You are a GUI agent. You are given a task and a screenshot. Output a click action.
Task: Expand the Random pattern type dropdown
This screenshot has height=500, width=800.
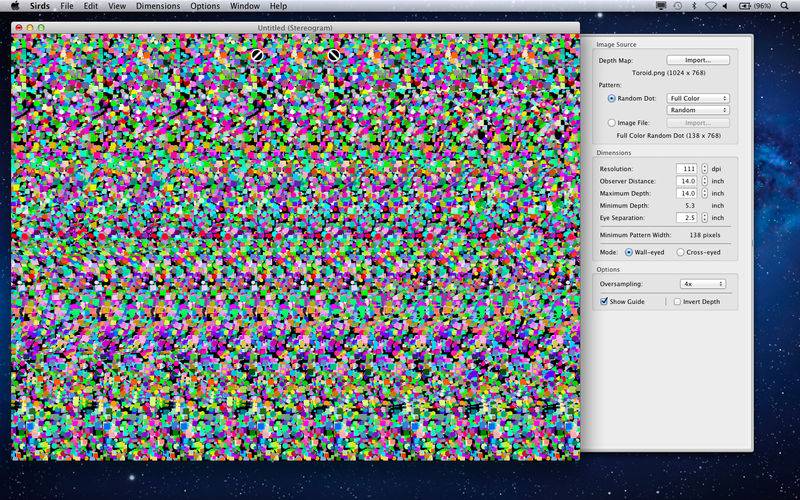pos(698,110)
